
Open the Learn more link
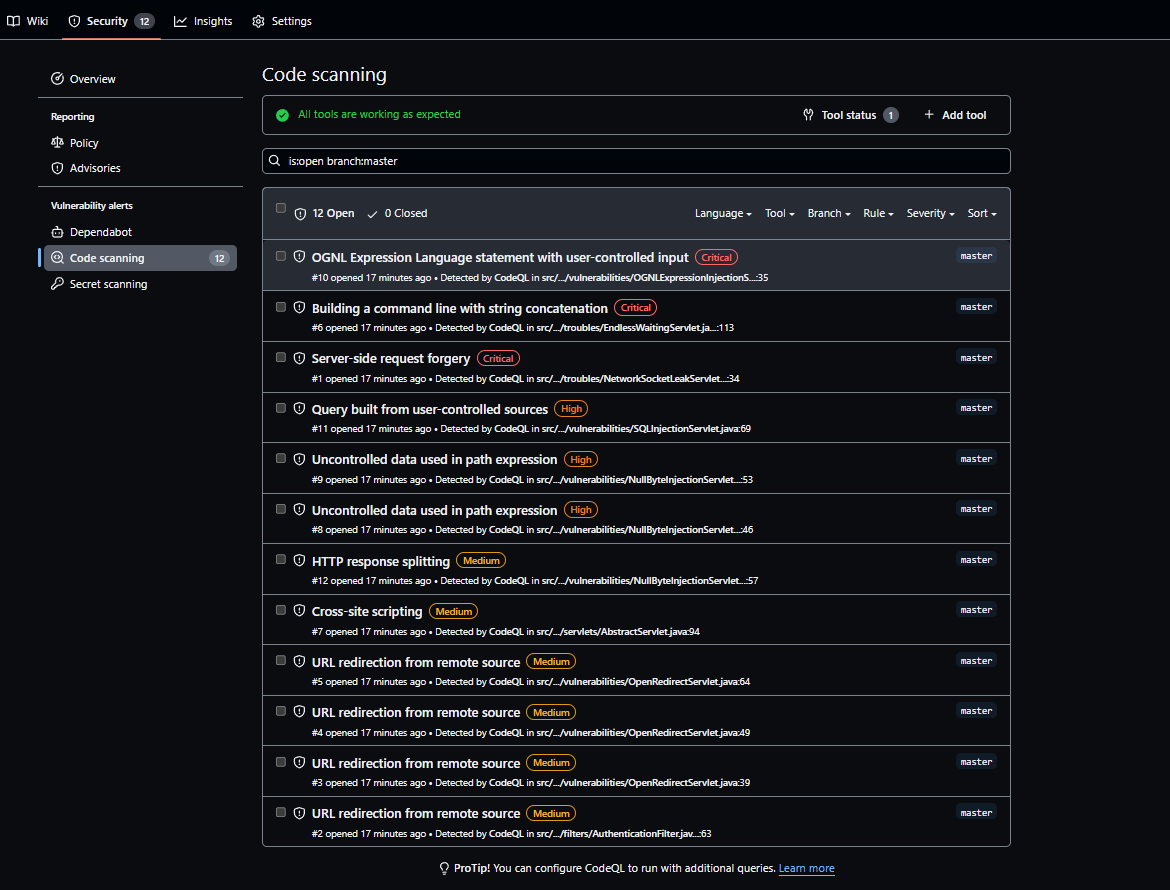click(x=806, y=868)
